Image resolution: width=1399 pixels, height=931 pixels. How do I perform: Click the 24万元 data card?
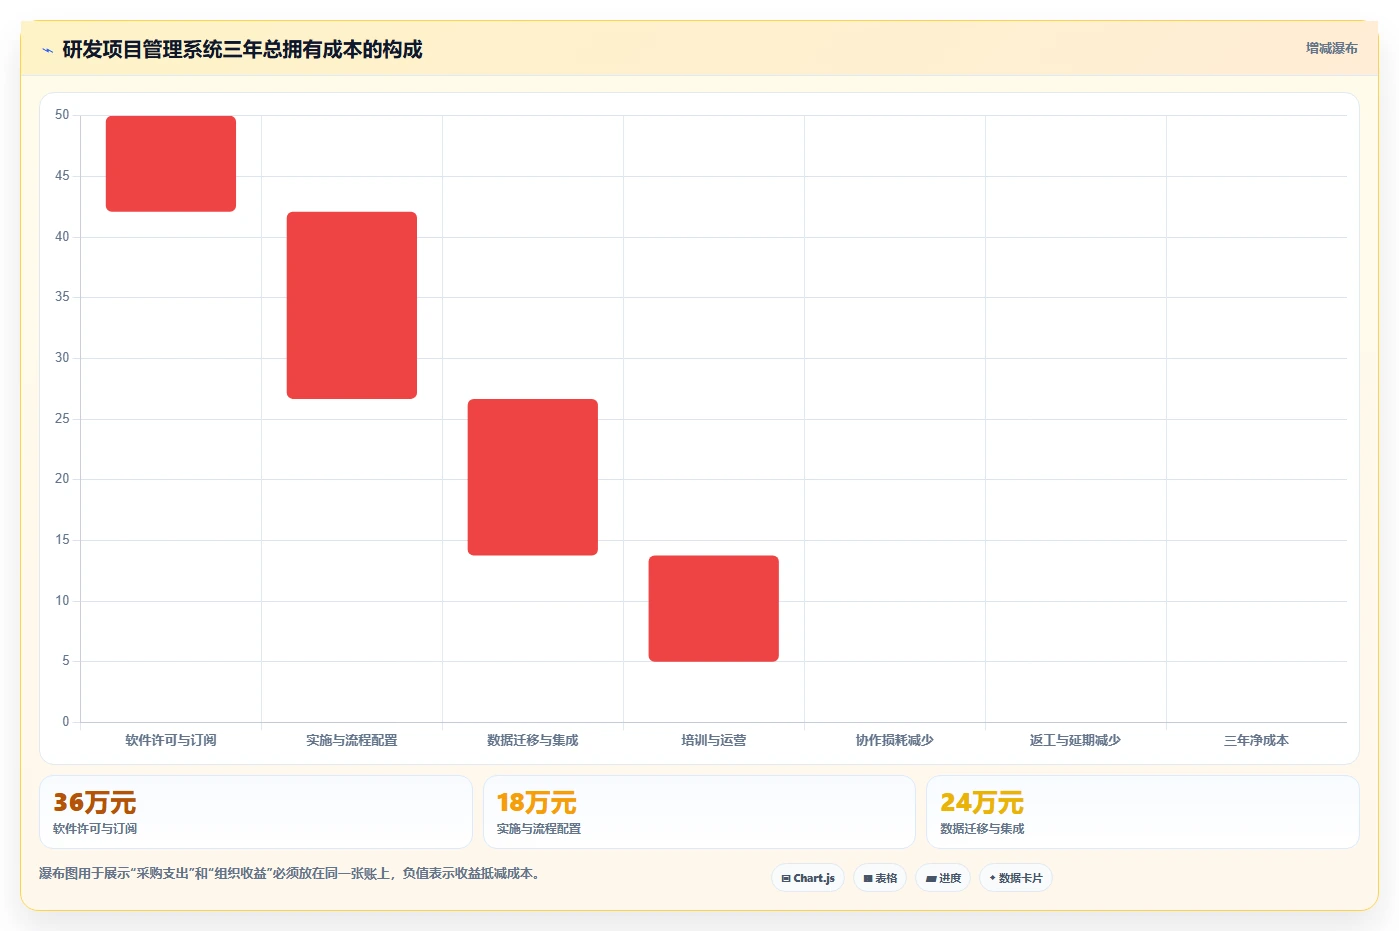point(1143,812)
